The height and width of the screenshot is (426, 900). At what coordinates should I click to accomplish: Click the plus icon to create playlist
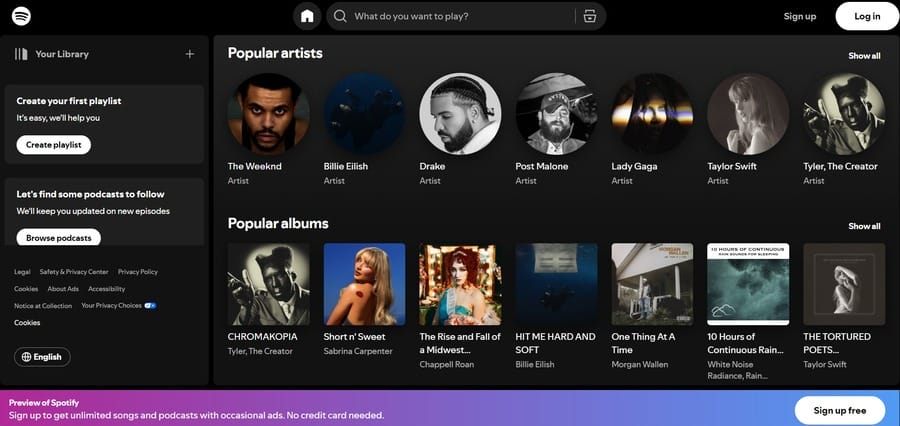click(190, 54)
